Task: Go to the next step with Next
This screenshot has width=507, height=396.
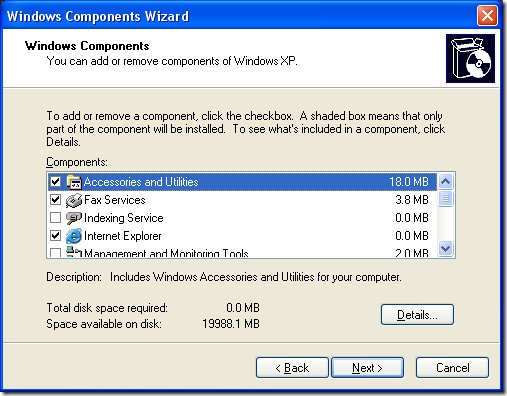Action: coord(367,368)
